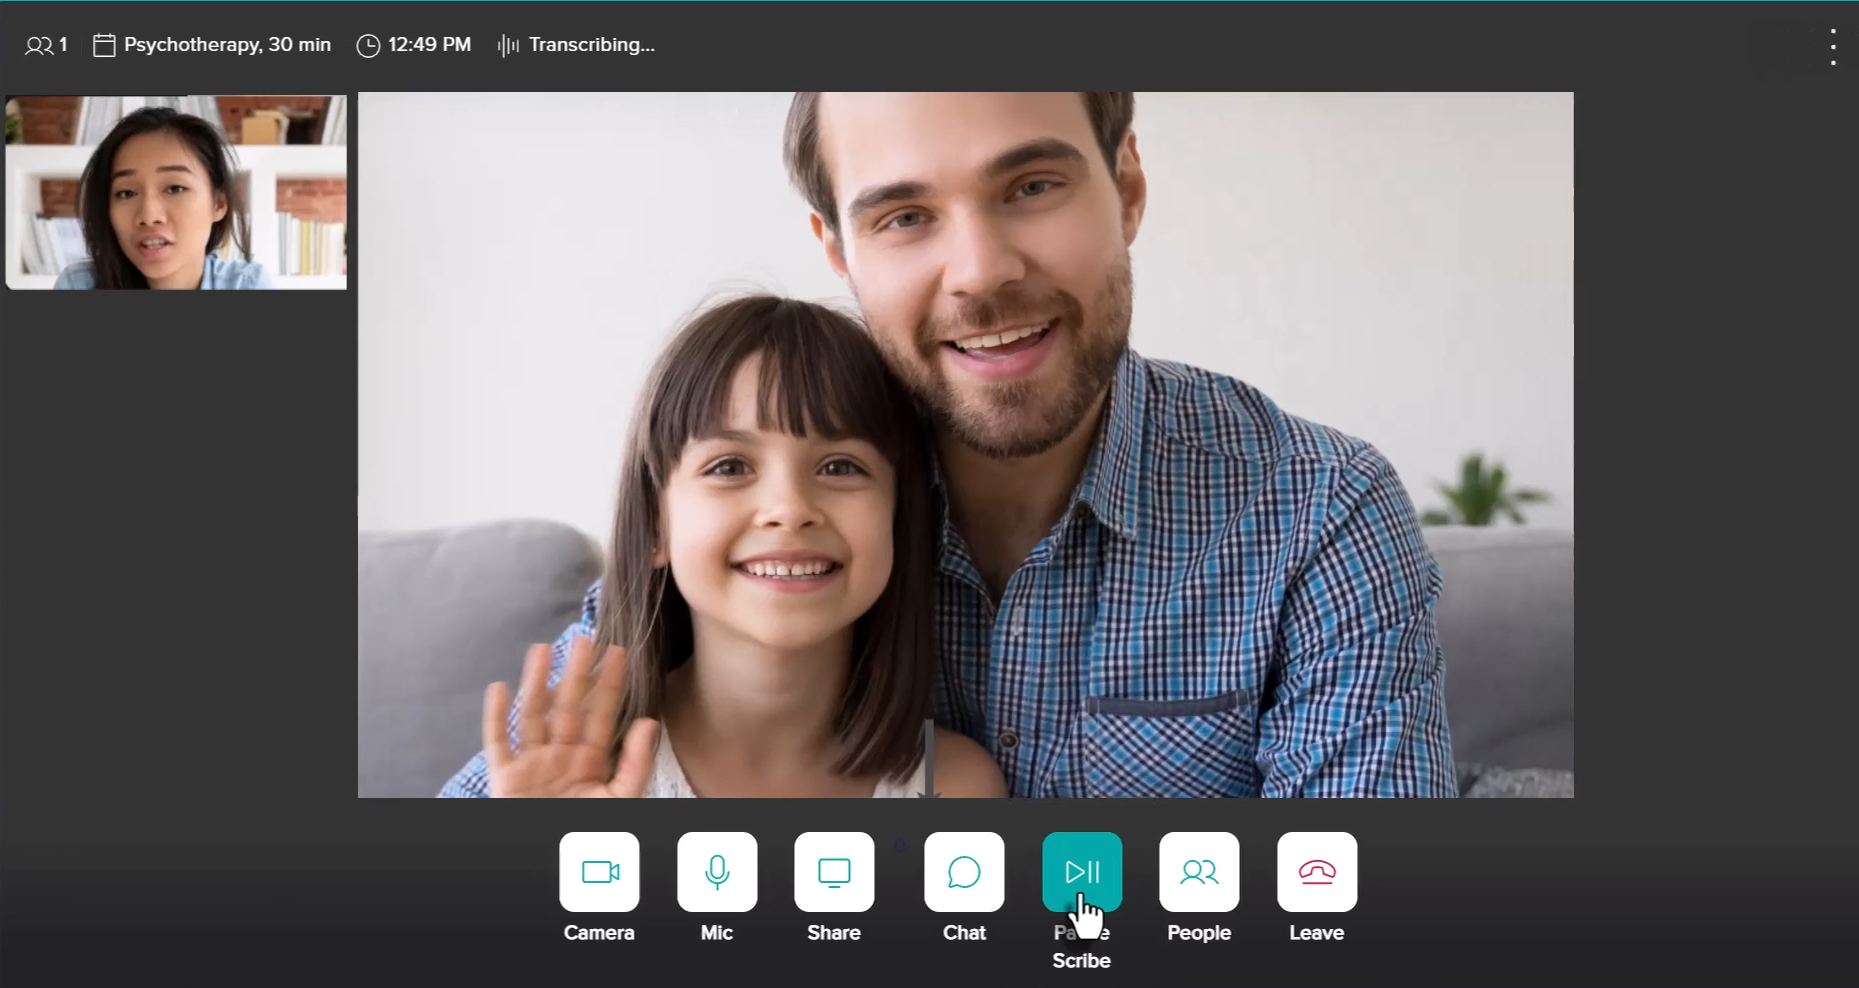Click the main video of father and daughter

click(x=965, y=445)
